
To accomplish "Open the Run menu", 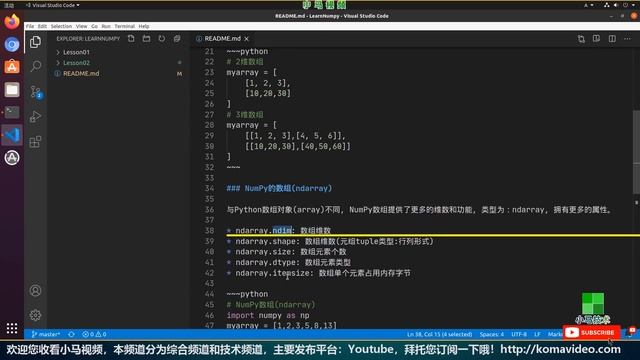I will point(106,26).
